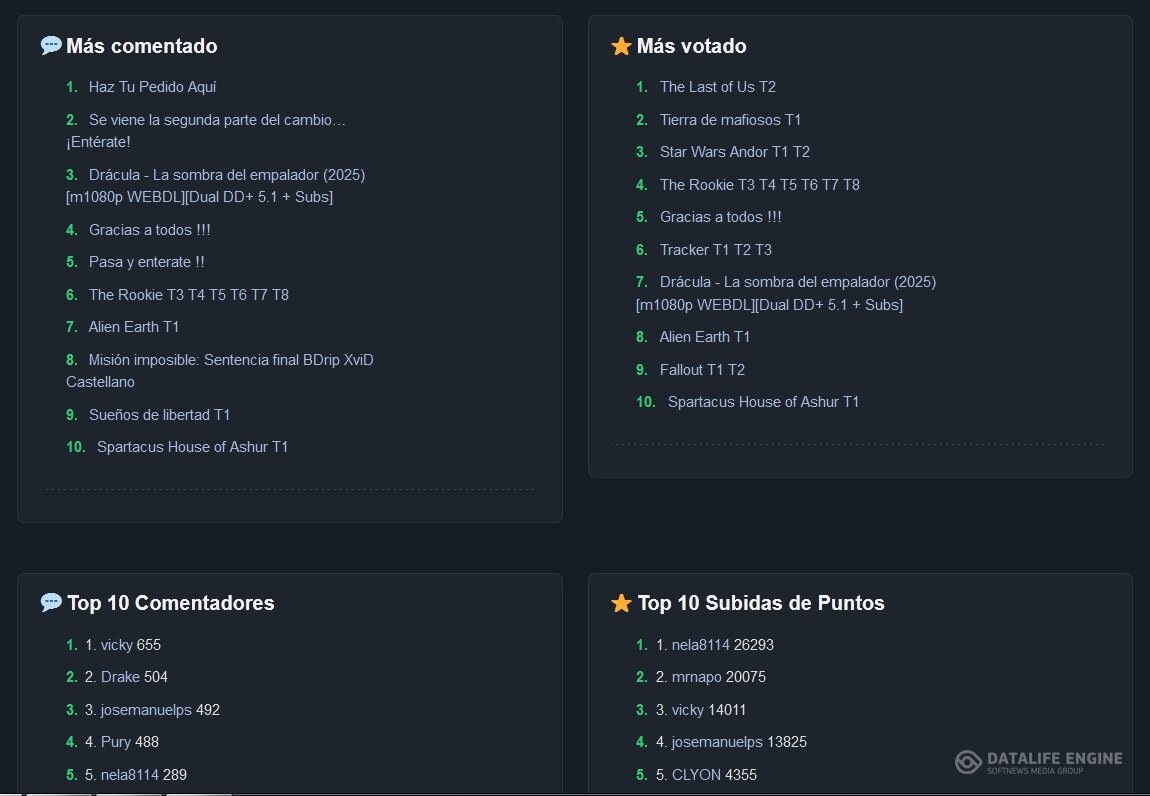Open Tracker T1 T2 T3 link
The image size is (1150, 796).
tap(715, 250)
